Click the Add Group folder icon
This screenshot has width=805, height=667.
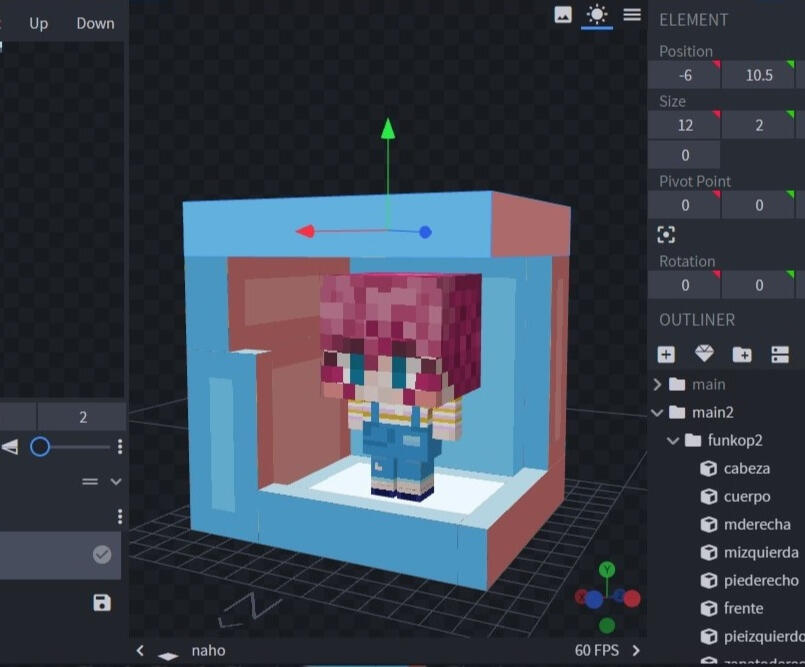pyautogui.click(x=742, y=354)
